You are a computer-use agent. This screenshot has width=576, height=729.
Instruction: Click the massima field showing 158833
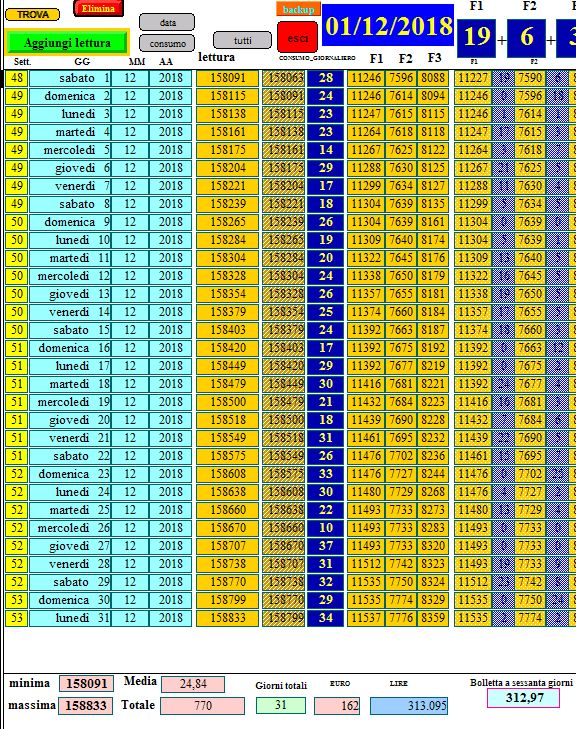[x=86, y=705]
